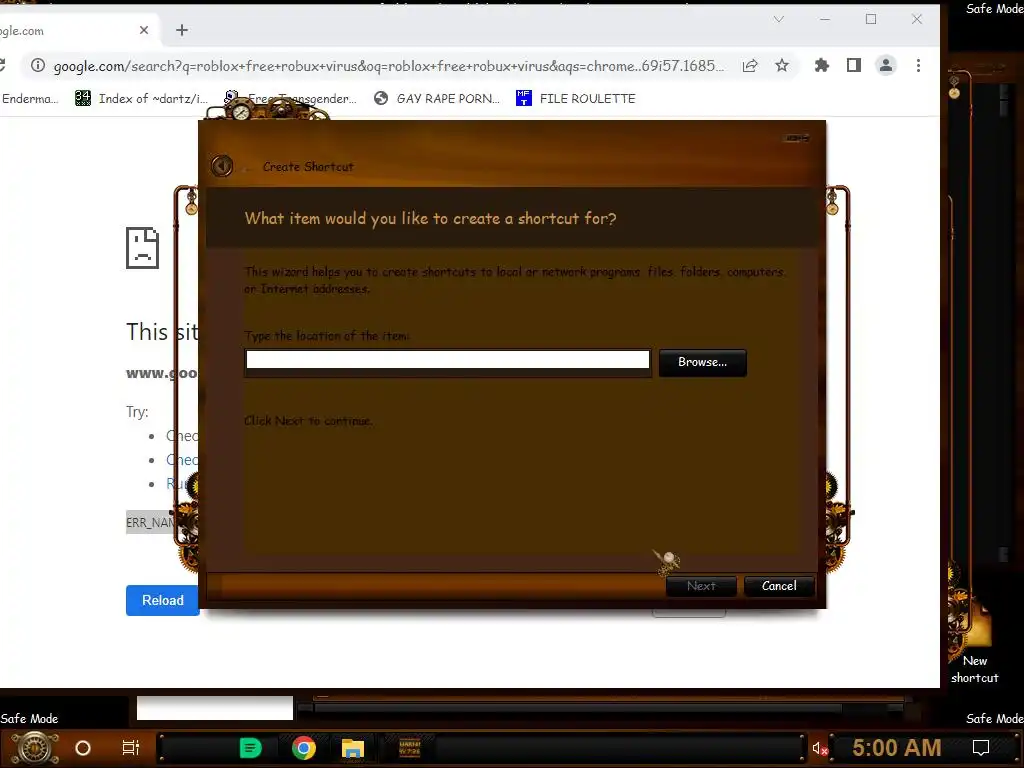1024x768 pixels.
Task: Click the blue Reload button on error page
Action: click(x=163, y=600)
